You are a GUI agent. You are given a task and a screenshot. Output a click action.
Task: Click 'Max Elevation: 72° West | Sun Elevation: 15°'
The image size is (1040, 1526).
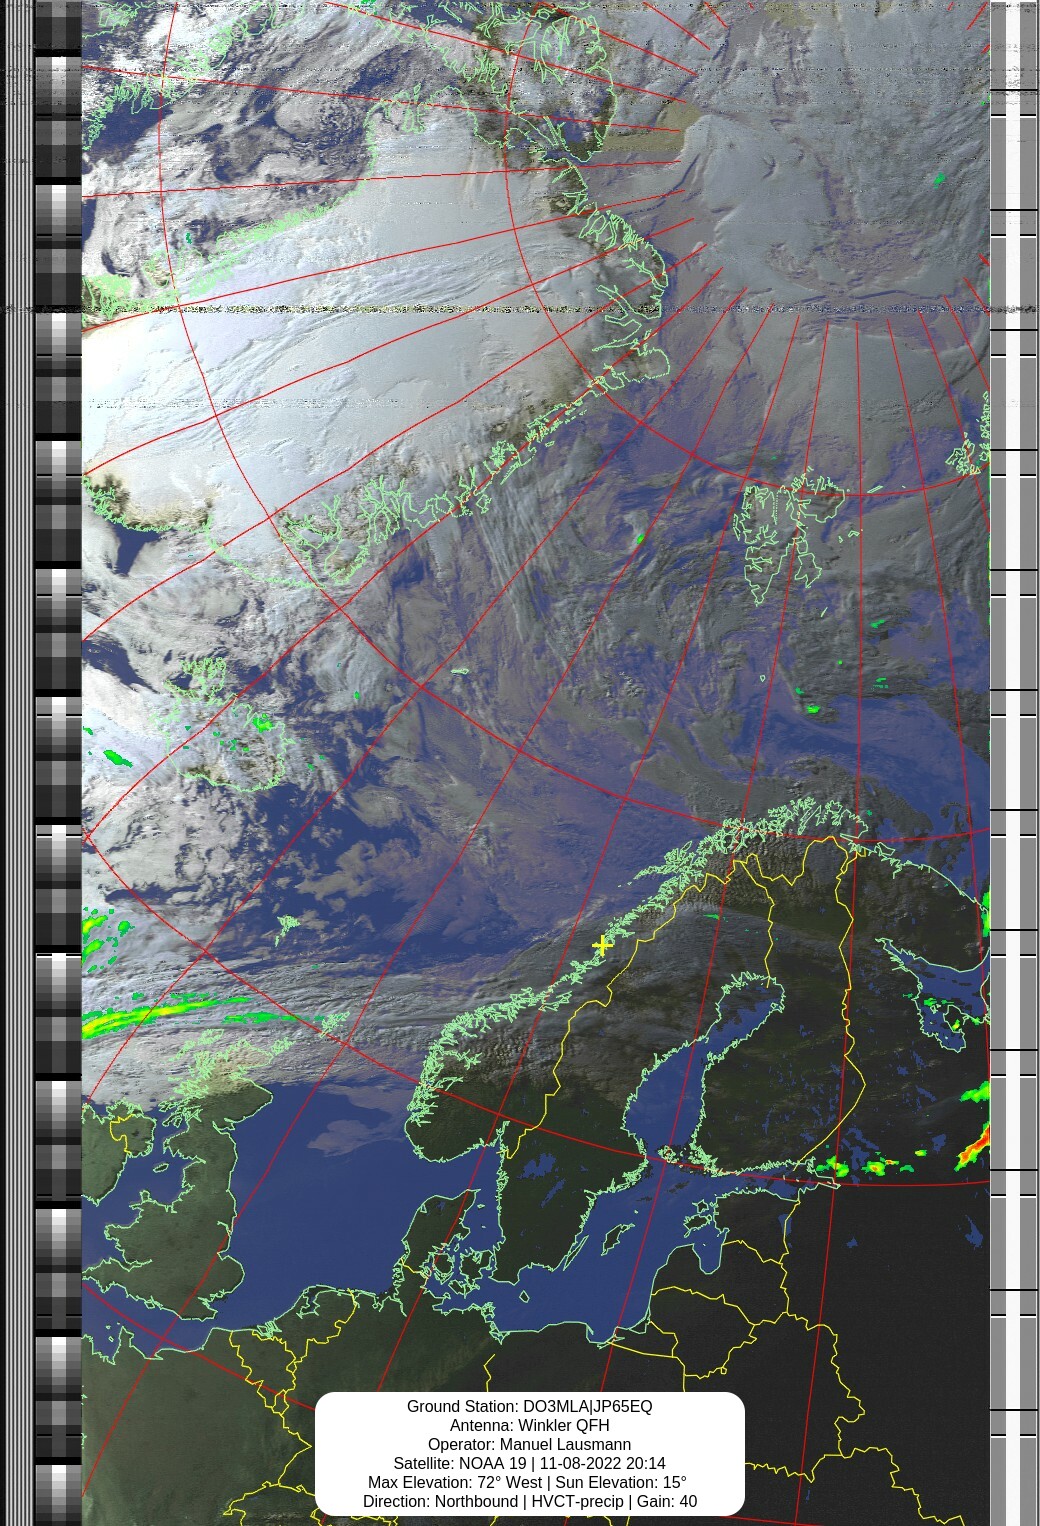(x=527, y=1482)
